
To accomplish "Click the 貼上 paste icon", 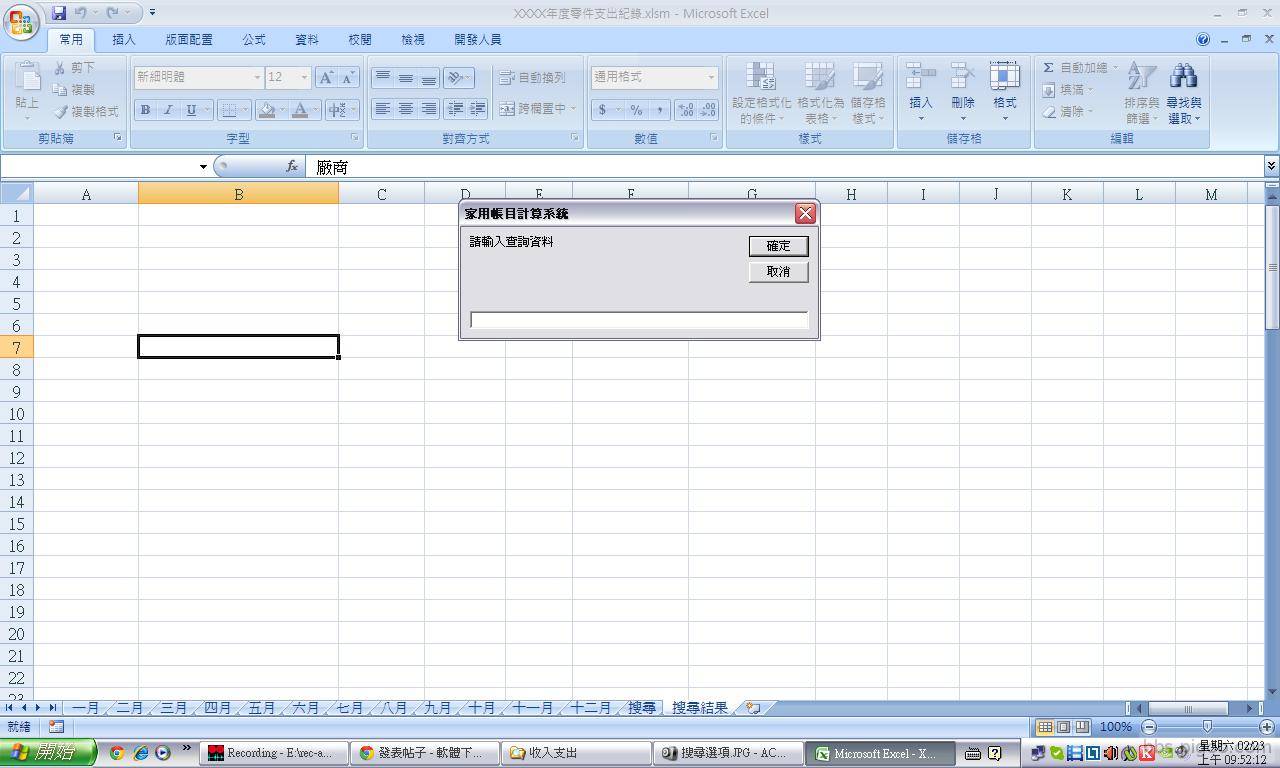I will [27, 78].
